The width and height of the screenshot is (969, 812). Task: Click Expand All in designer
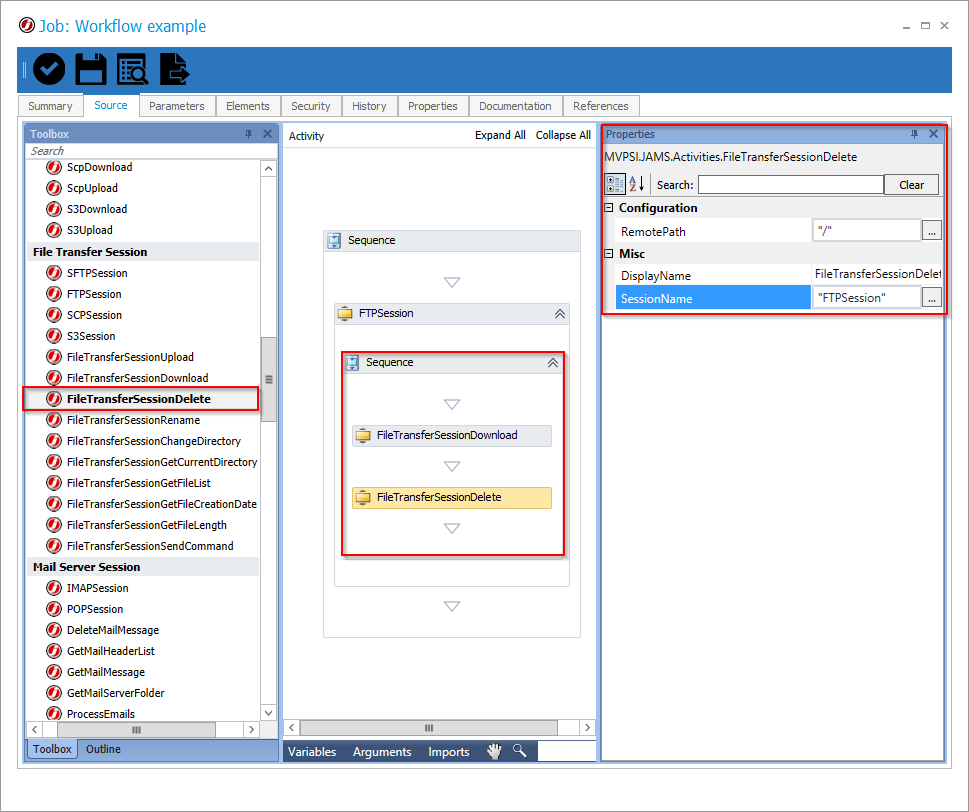[x=500, y=135]
